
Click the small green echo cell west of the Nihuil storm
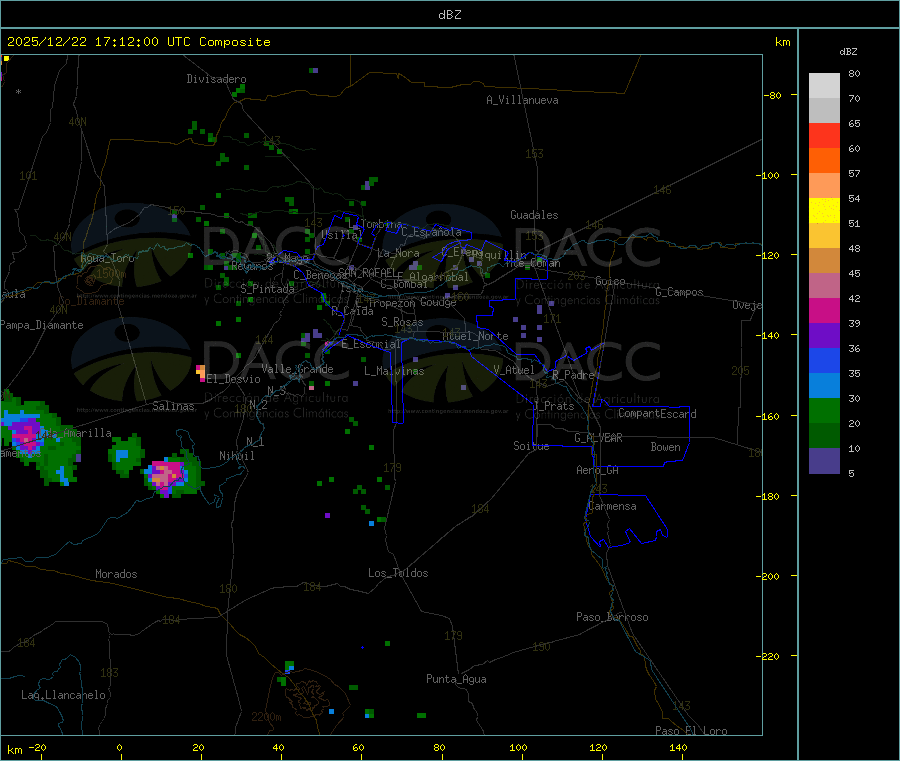pyautogui.click(x=125, y=456)
